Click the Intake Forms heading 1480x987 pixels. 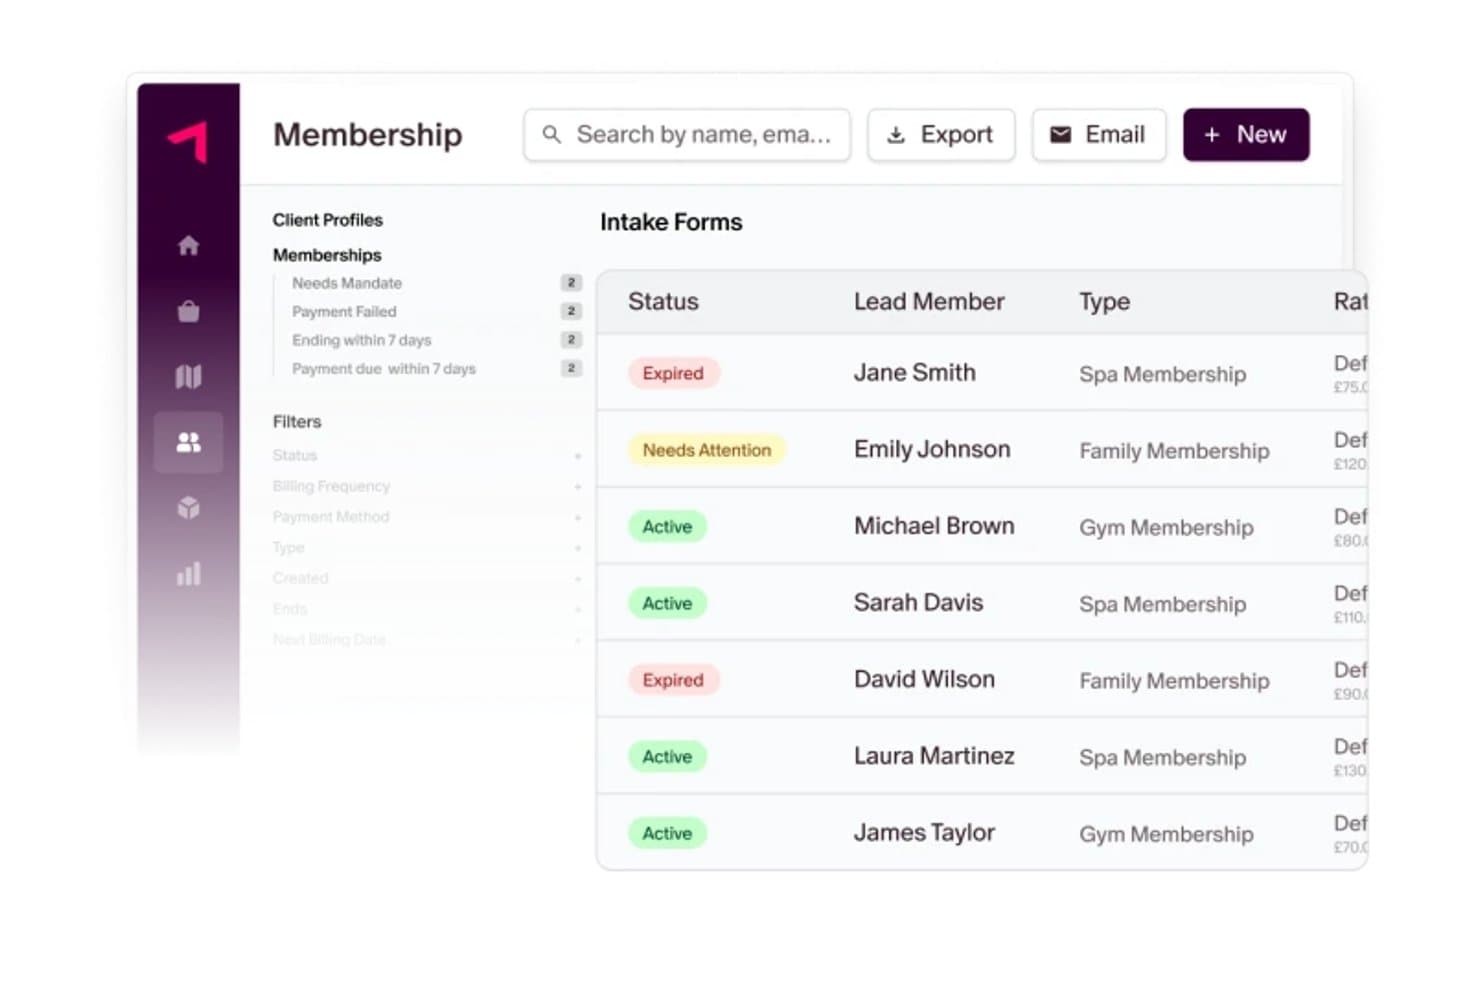click(x=671, y=222)
